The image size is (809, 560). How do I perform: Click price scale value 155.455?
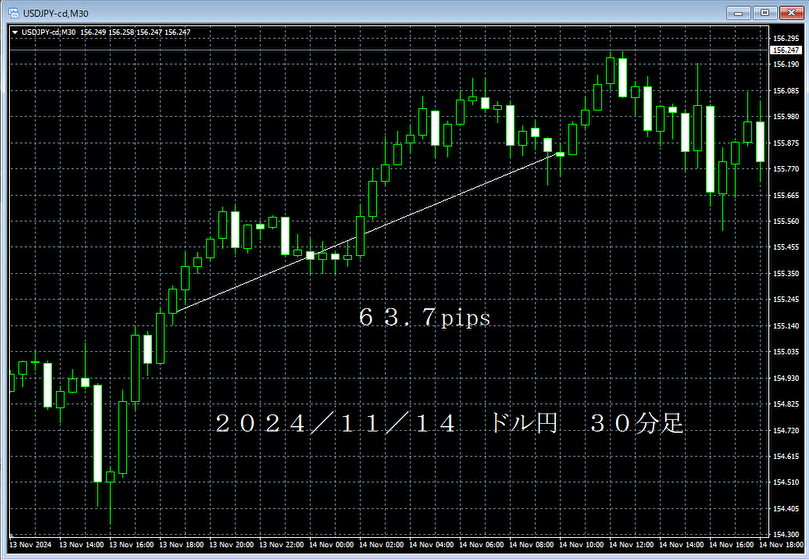pos(786,247)
